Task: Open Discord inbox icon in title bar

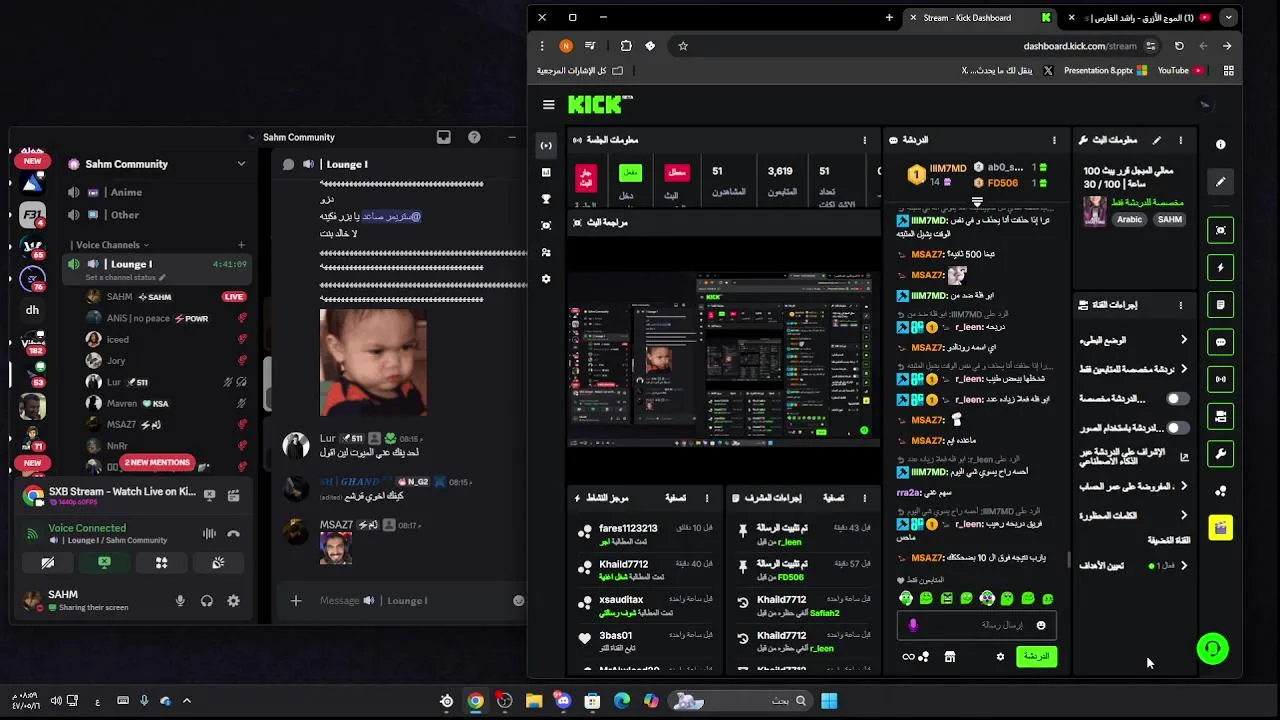Action: coord(444,137)
